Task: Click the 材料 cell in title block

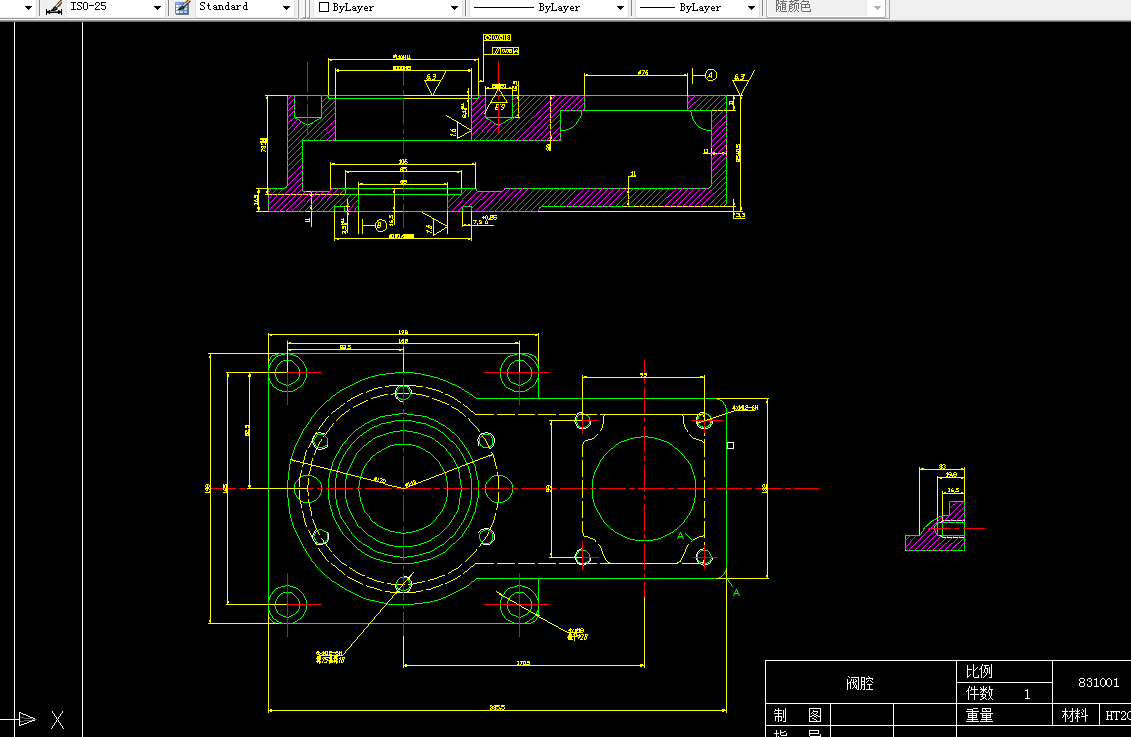Action: 1075,715
